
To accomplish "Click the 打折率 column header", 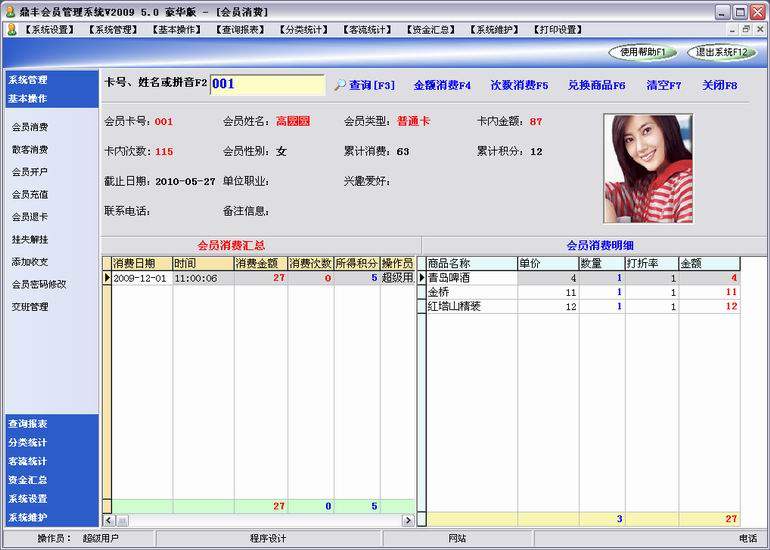I will [652, 263].
